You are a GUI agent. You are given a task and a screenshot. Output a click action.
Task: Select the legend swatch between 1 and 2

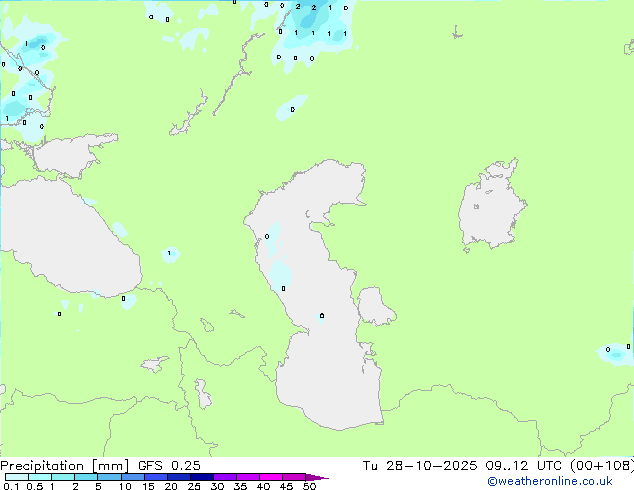pos(63,477)
